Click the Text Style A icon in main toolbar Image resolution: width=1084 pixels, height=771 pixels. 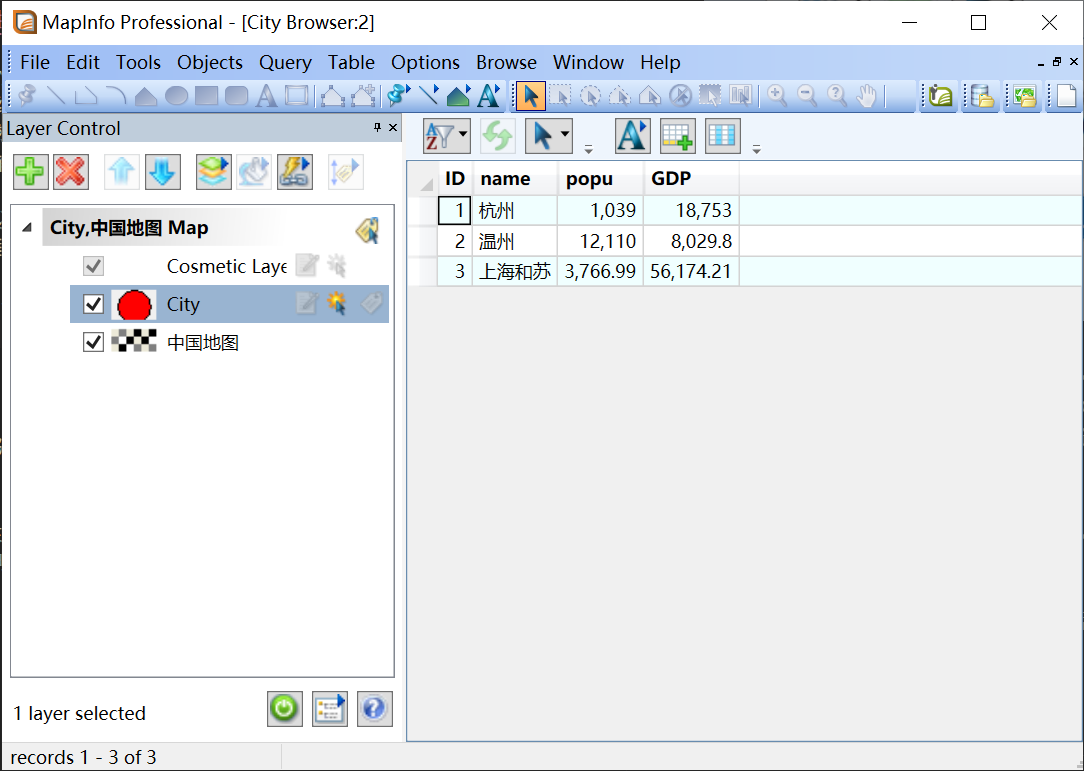click(489, 95)
